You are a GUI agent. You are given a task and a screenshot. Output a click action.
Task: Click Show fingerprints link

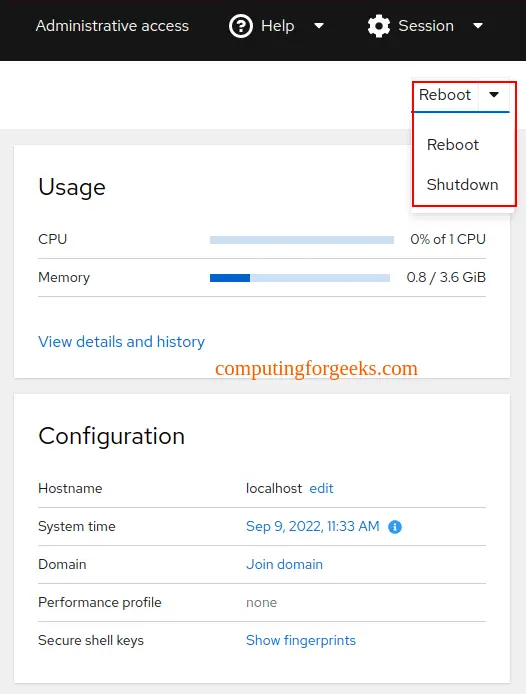pyautogui.click(x=301, y=640)
